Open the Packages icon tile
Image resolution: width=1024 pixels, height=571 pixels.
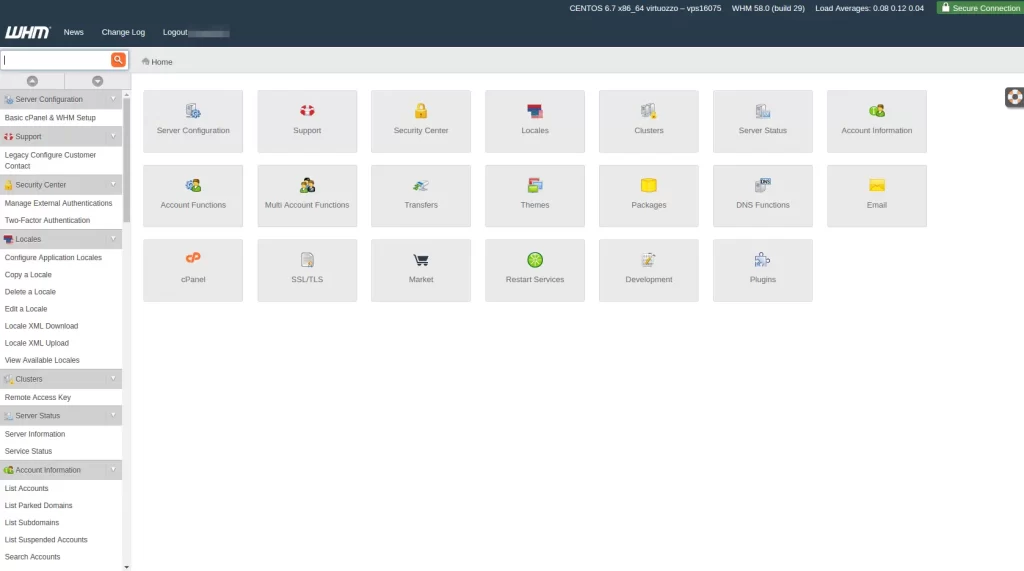tap(649, 185)
